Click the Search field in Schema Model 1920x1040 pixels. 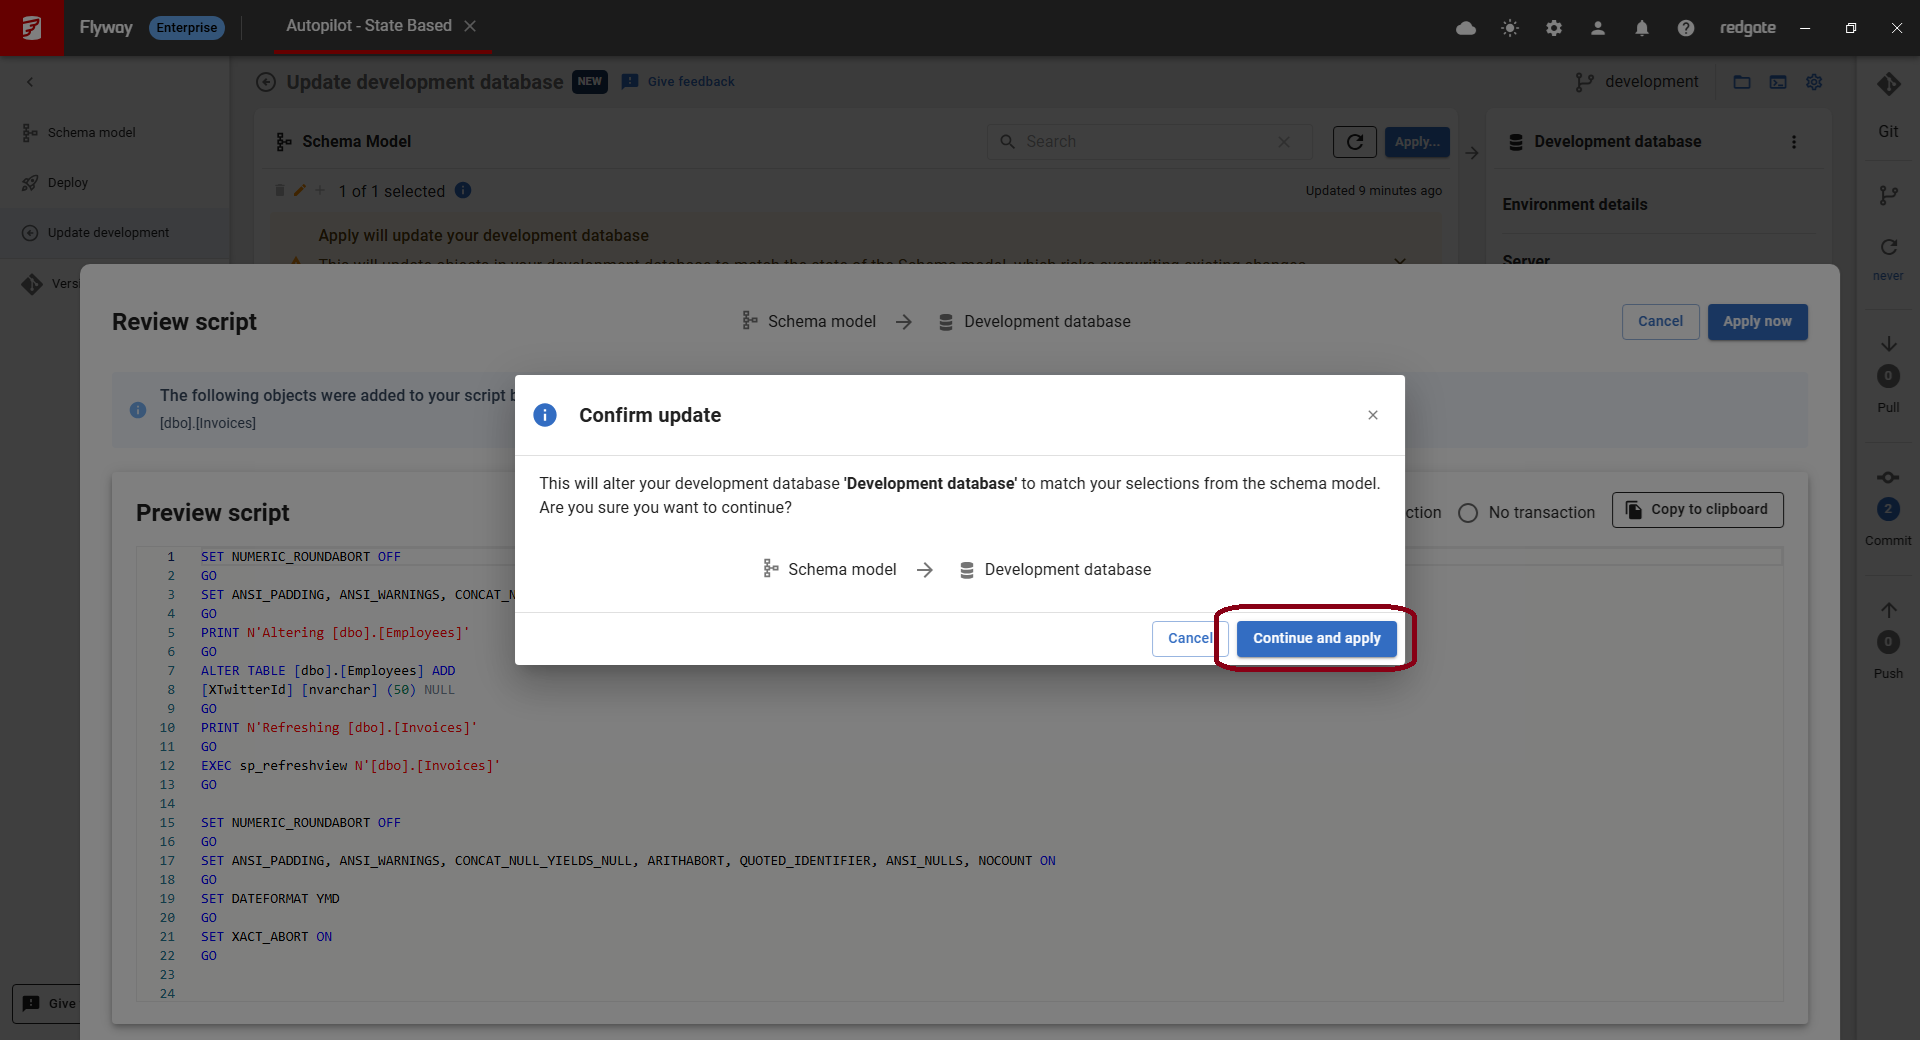click(x=1148, y=142)
